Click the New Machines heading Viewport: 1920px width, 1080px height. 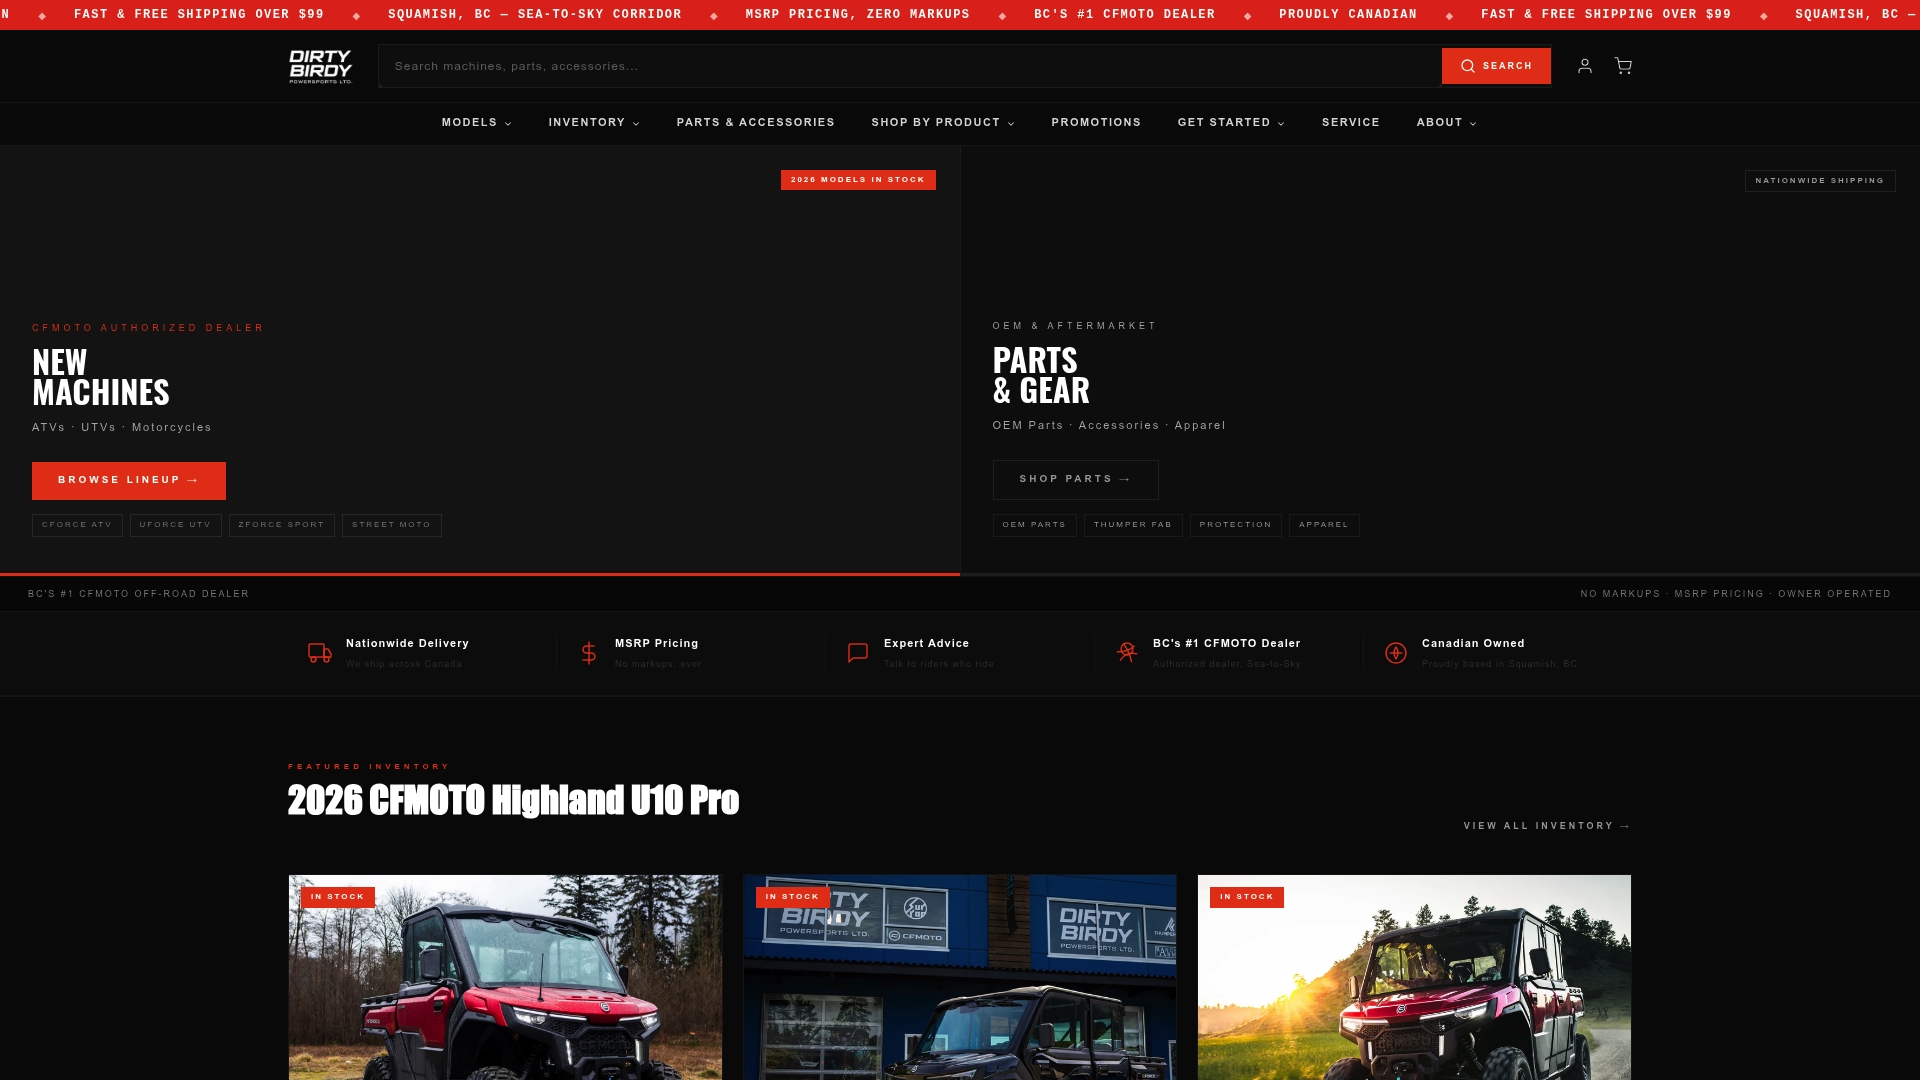point(101,377)
